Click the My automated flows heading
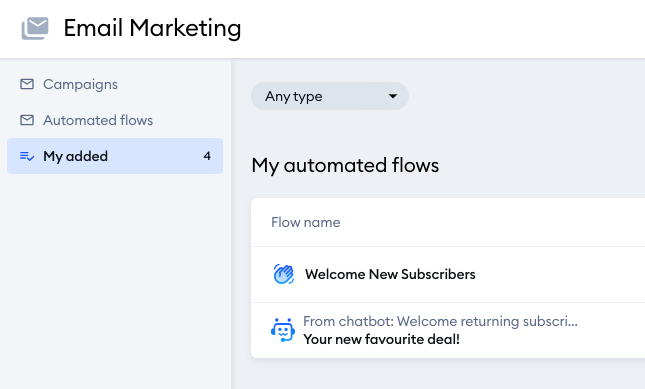This screenshot has height=389, width=645. click(x=345, y=166)
